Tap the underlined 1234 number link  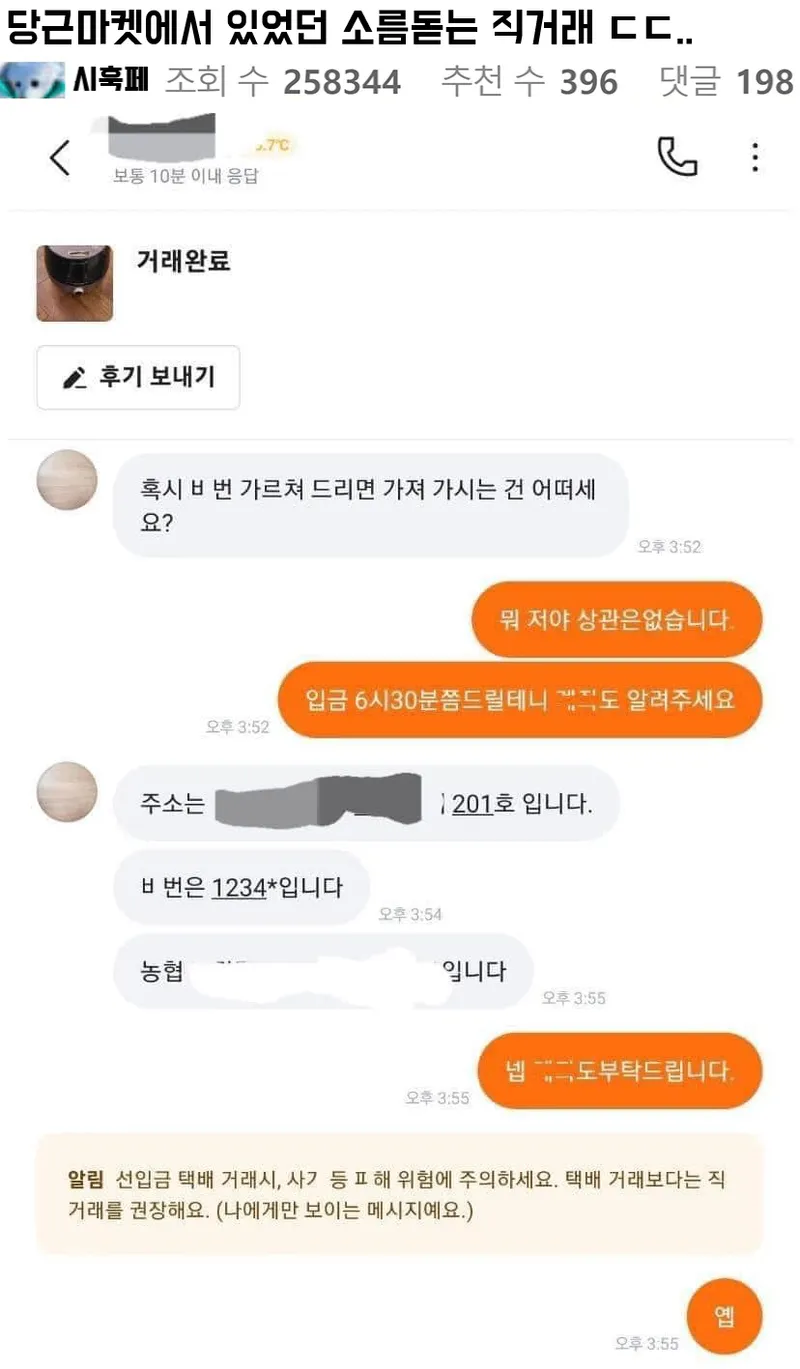239,887
